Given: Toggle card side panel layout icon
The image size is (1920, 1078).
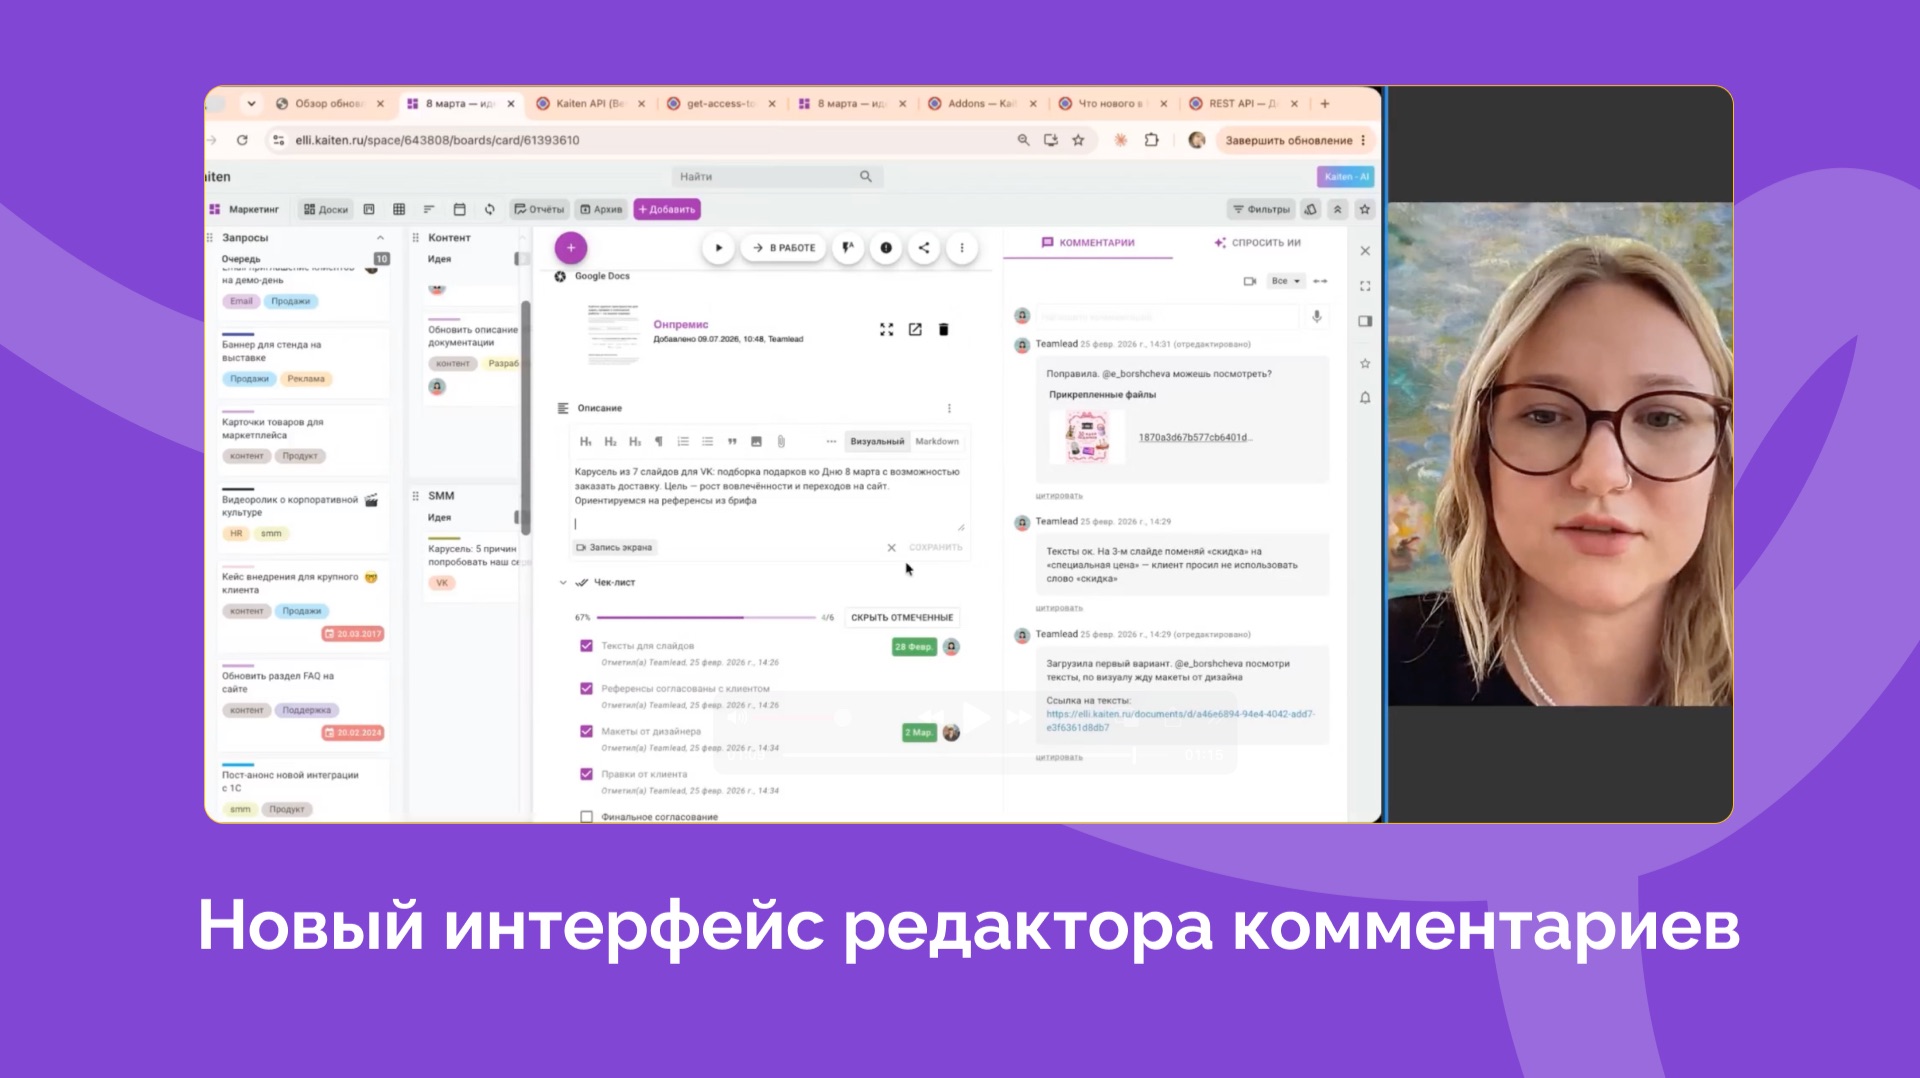Looking at the screenshot, I should pyautogui.click(x=1365, y=321).
